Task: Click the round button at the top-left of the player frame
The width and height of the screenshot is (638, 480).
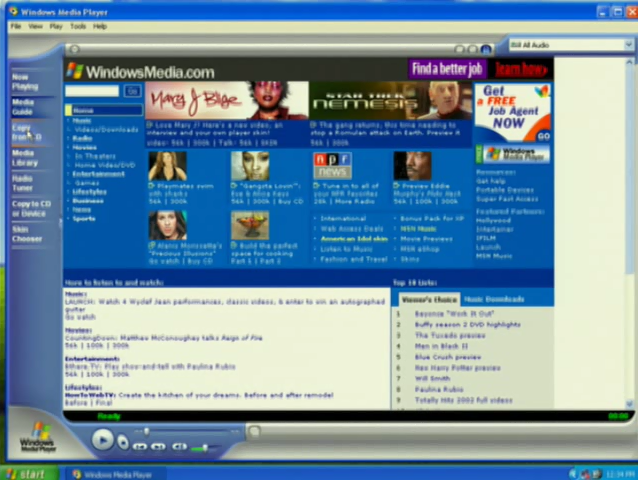Action: [74, 49]
